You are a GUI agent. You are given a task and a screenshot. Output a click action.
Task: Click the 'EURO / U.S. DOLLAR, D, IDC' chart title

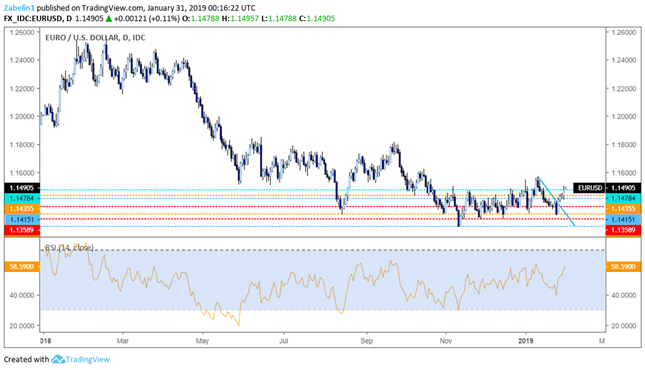pyautogui.click(x=95, y=37)
